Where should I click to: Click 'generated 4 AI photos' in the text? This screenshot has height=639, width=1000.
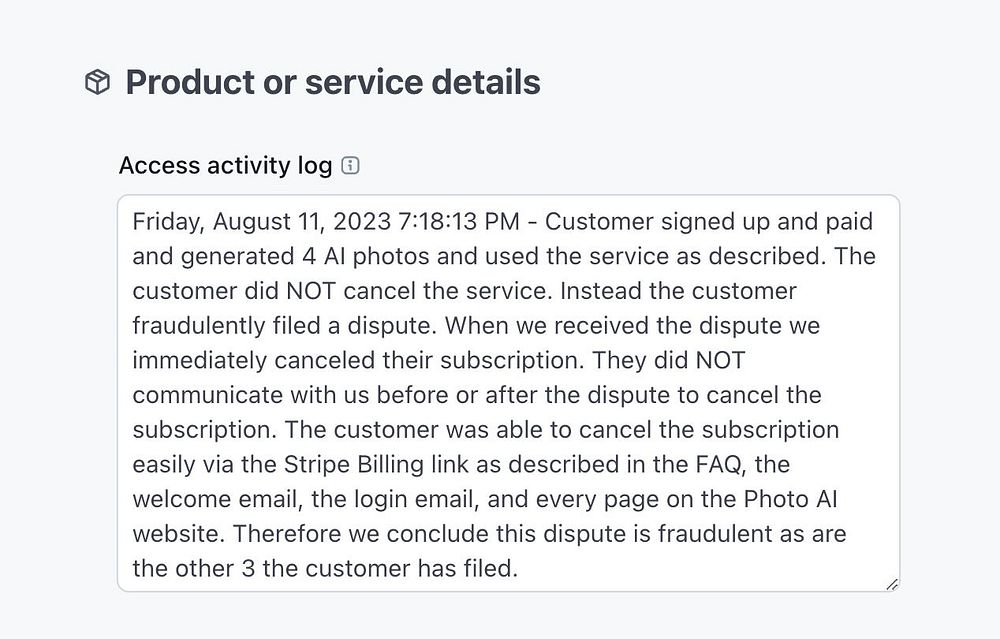[x=304, y=256]
